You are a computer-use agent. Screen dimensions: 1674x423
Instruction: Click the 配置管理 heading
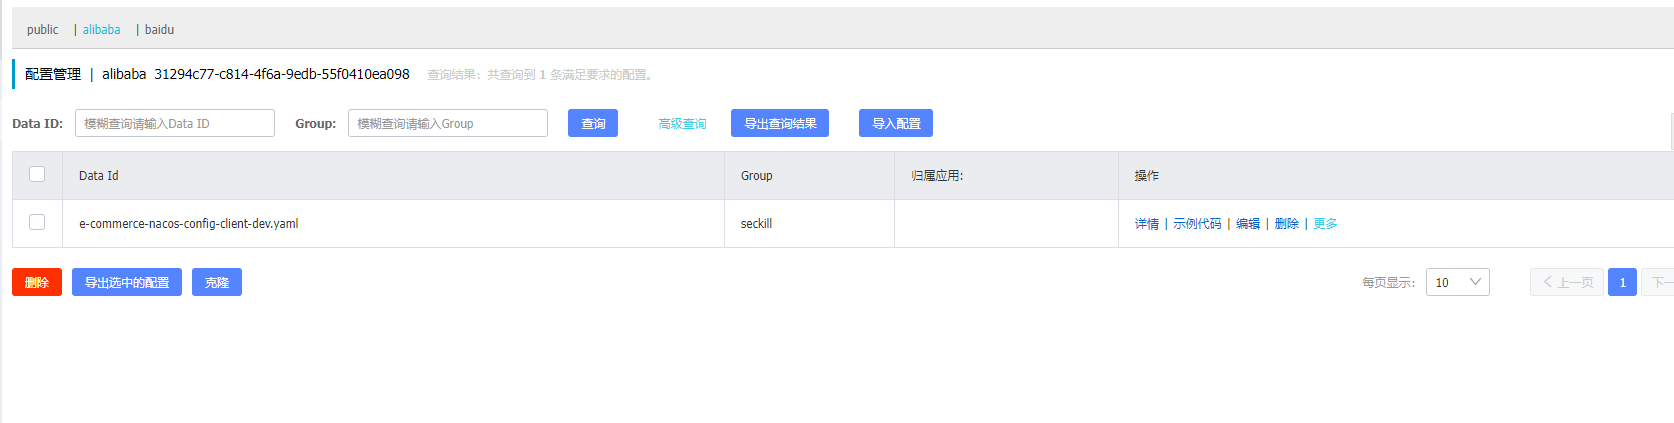pyautogui.click(x=53, y=74)
